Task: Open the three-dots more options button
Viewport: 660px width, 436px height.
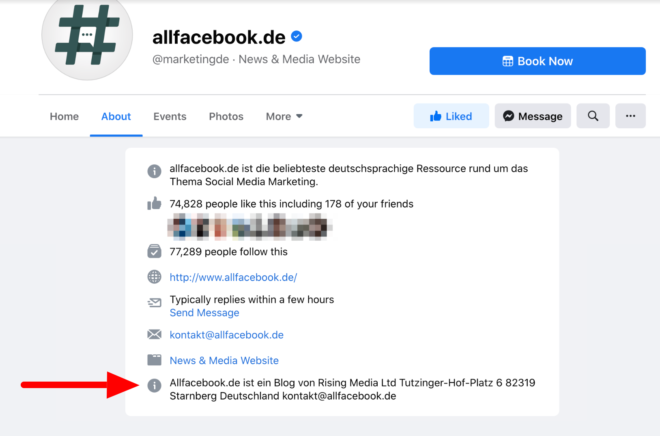Action: pos(630,116)
